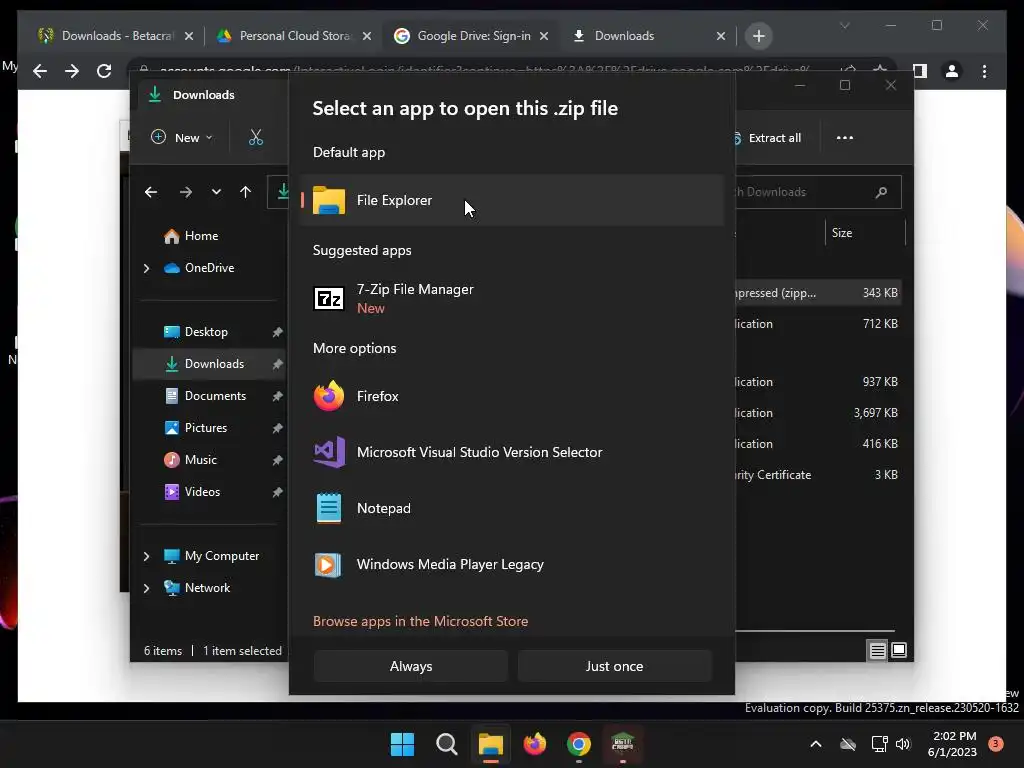The image size is (1024, 768).
Task: Open Chrome tab search chevron
Action: 844,25
